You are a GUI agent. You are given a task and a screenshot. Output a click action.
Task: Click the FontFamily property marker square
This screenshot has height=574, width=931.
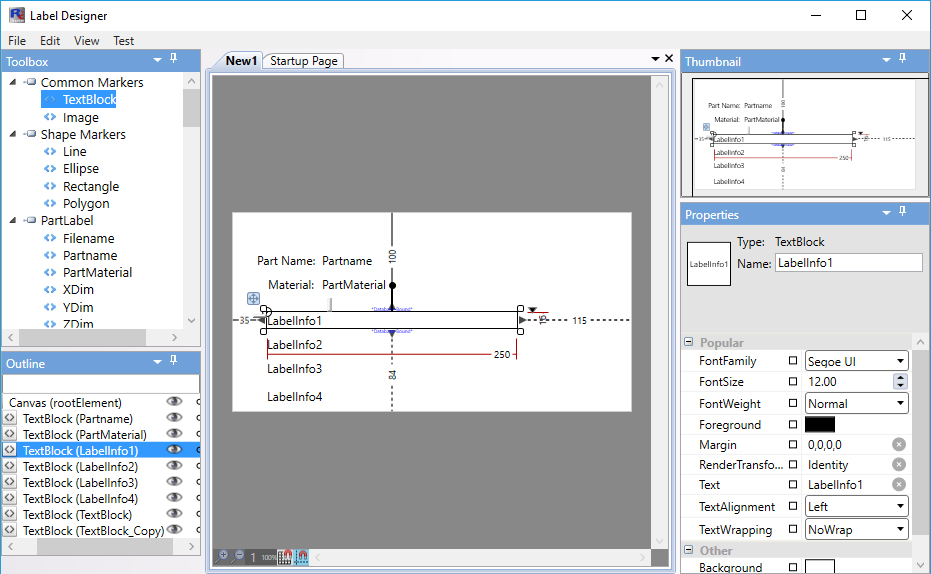point(793,360)
